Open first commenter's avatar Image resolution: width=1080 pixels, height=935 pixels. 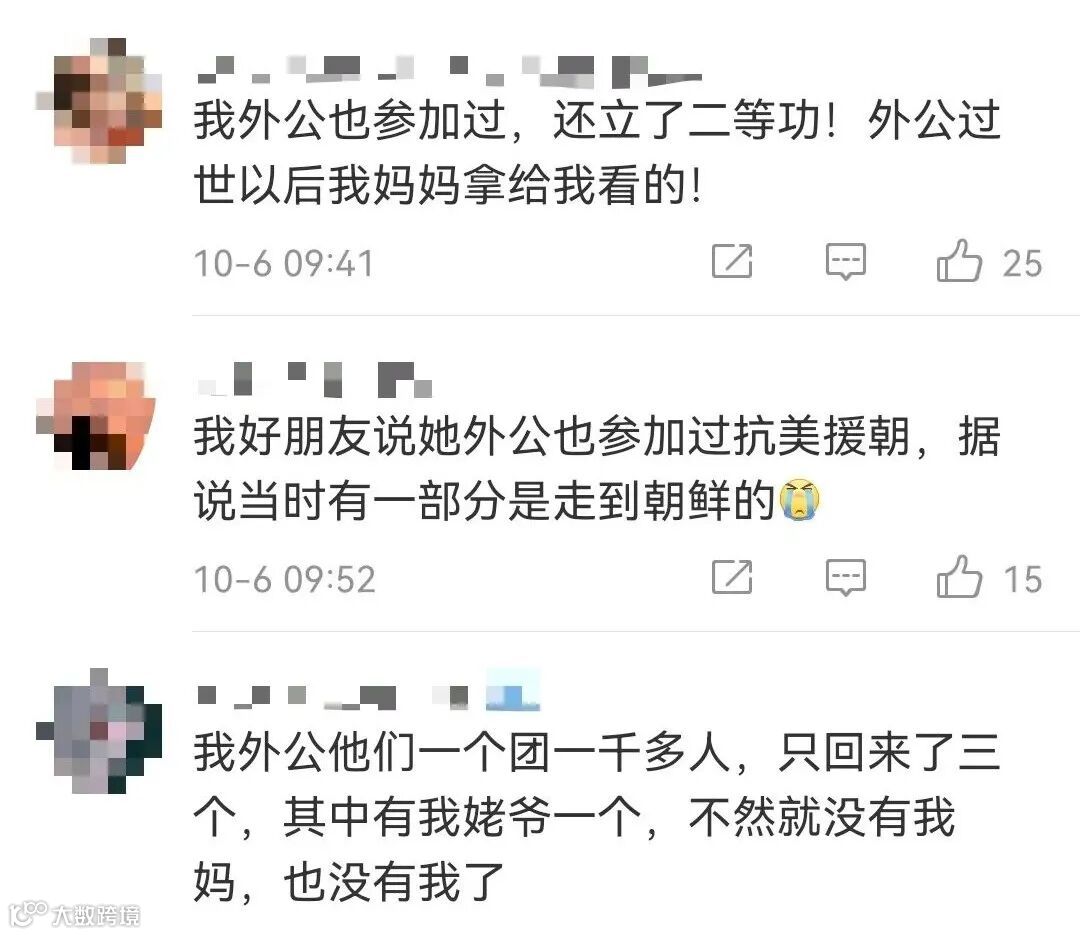99,101
